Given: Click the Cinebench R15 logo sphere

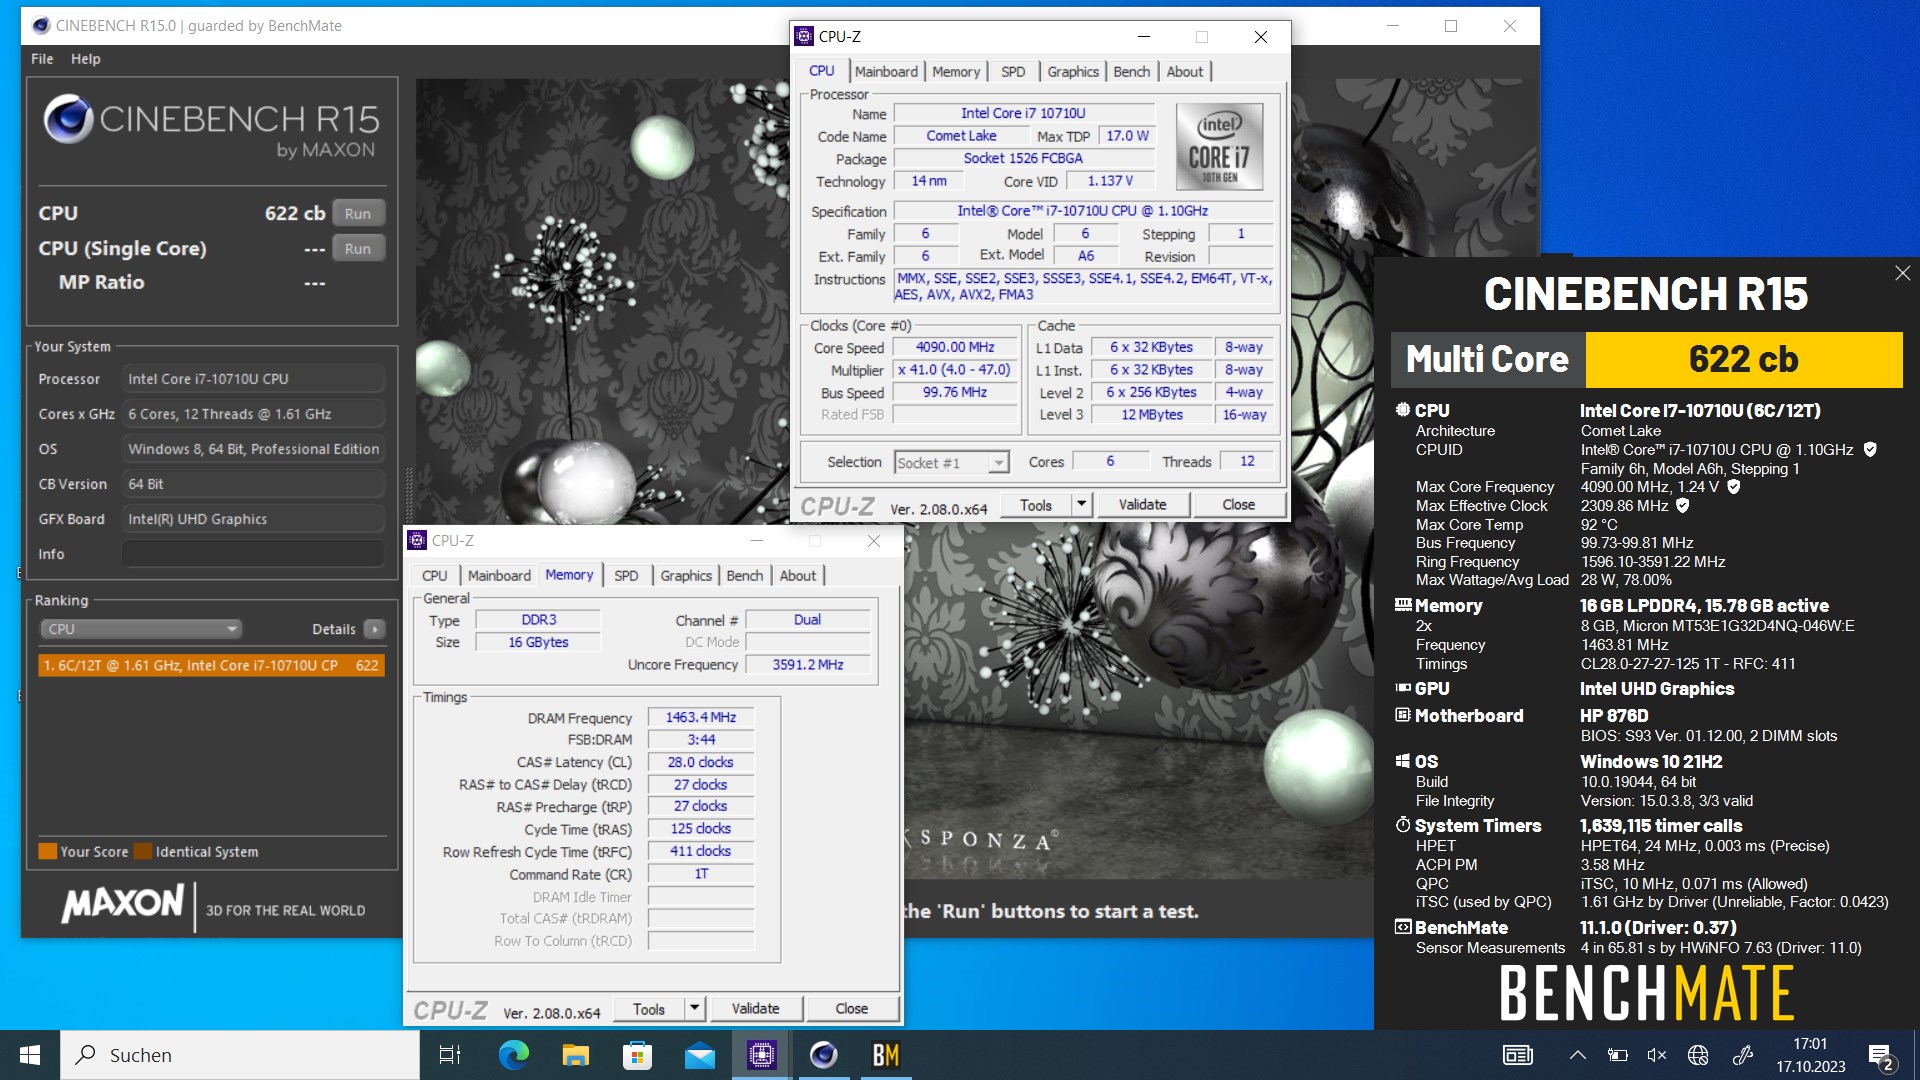Looking at the screenshot, I should tap(68, 120).
